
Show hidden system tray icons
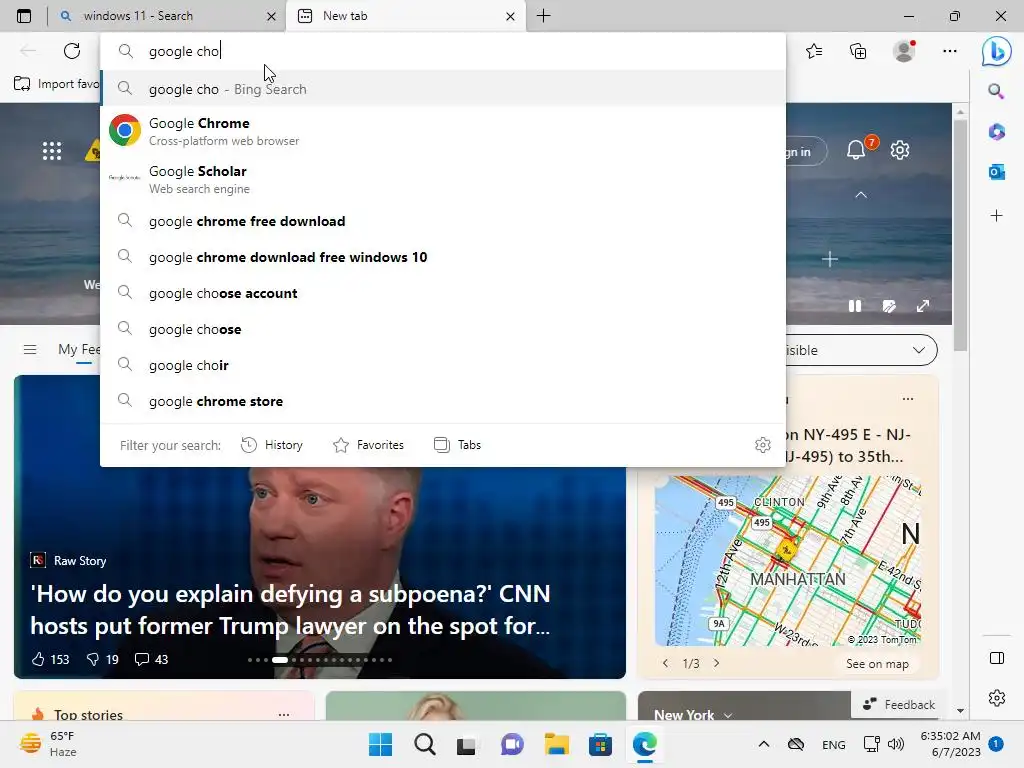click(763, 744)
